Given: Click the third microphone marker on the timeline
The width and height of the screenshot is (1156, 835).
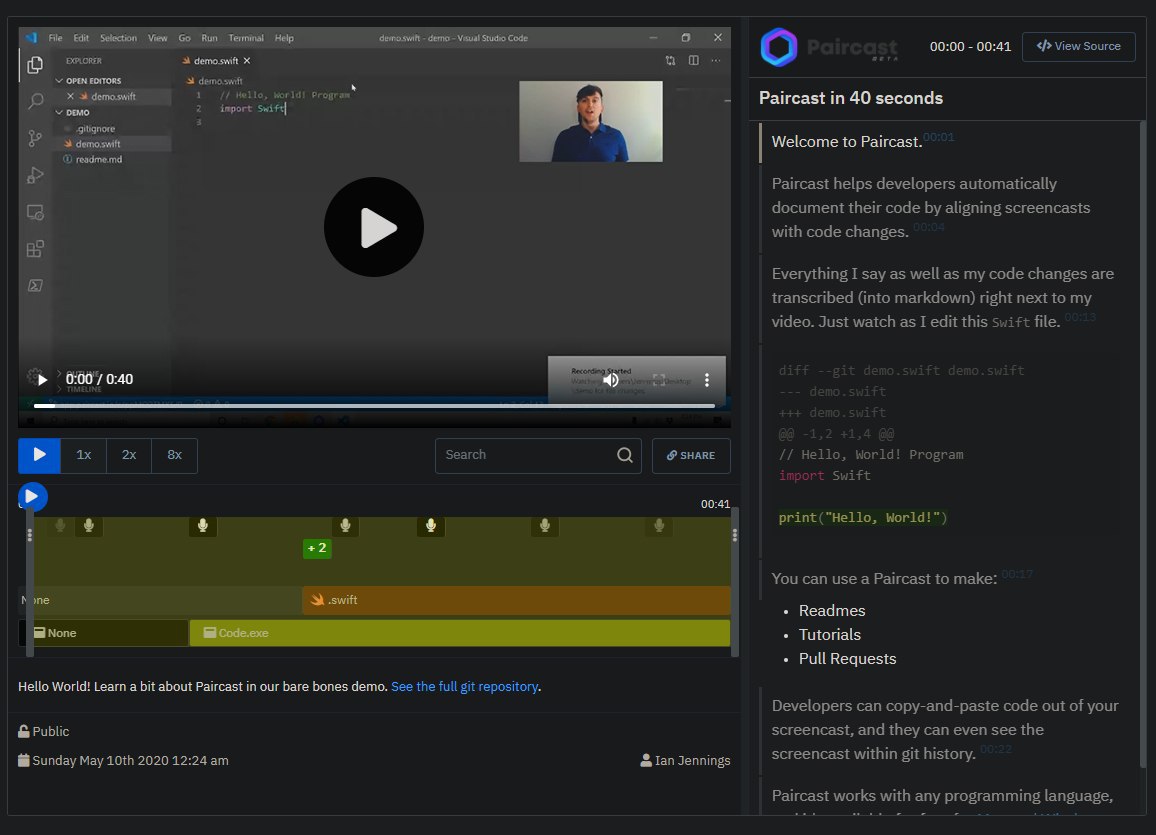Looking at the screenshot, I should tap(203, 525).
